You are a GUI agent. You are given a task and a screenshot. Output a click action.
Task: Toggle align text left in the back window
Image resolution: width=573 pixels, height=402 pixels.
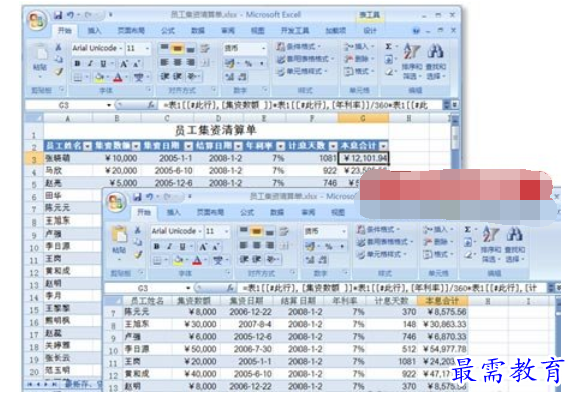[x=164, y=62]
